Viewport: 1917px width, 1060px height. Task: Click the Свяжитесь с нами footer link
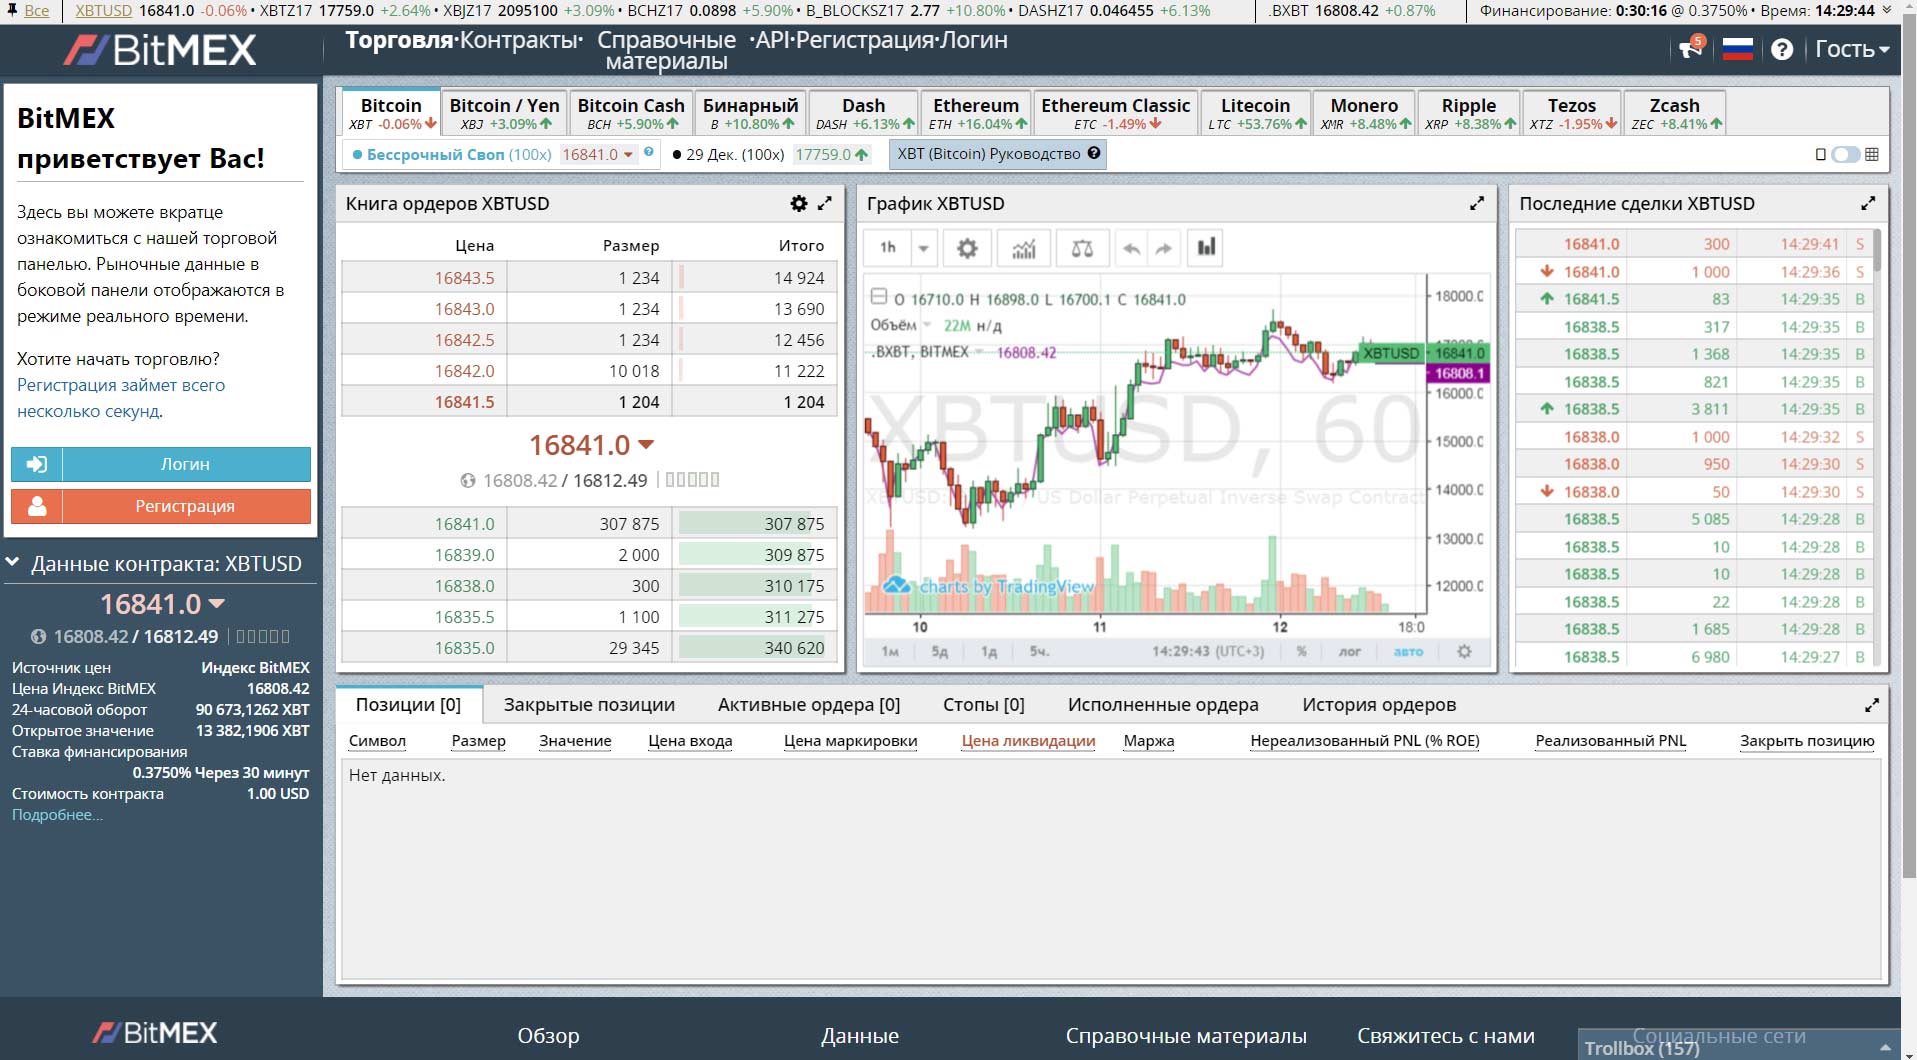coord(1445,1036)
